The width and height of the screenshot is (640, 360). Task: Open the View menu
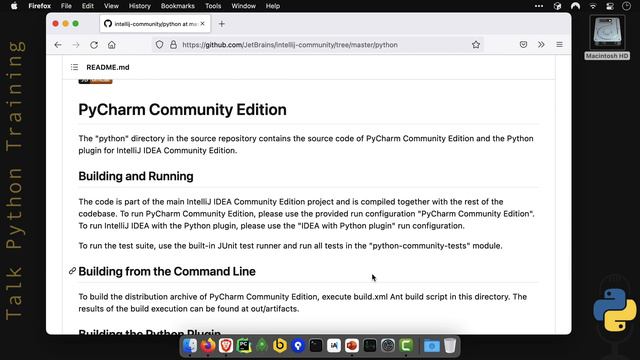[x=111, y=6]
